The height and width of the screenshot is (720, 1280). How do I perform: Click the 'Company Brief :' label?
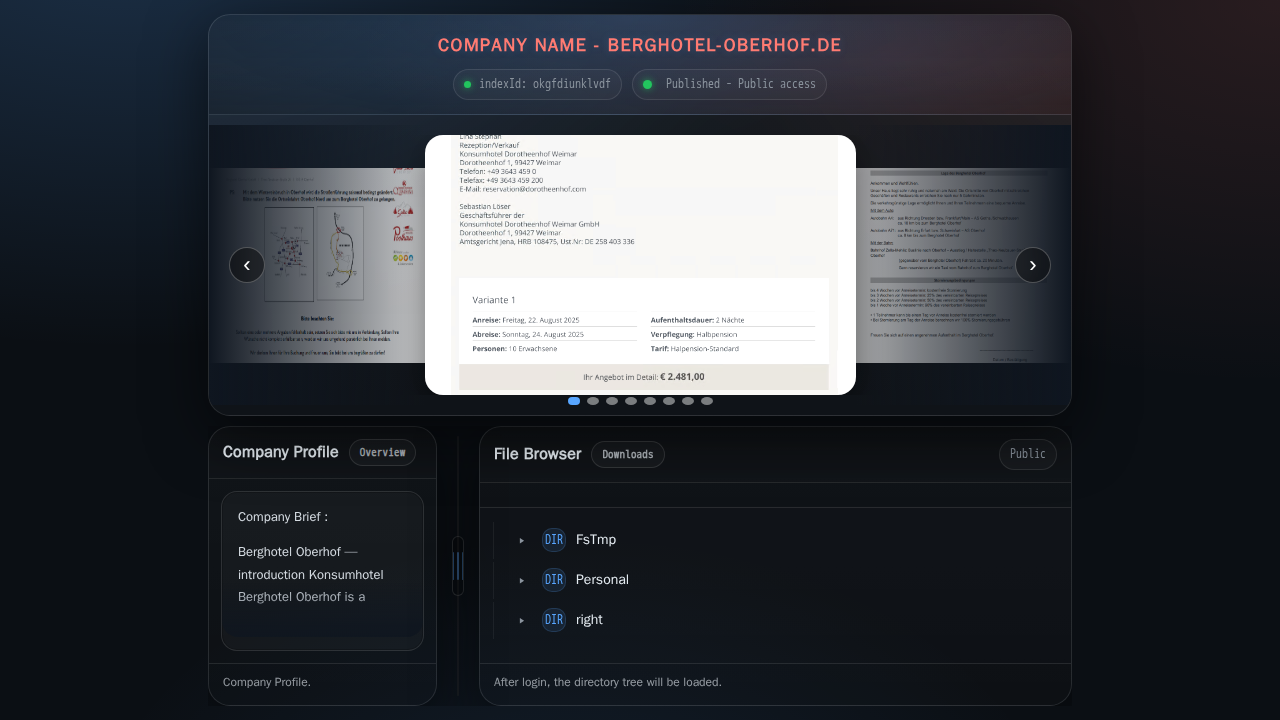point(283,517)
